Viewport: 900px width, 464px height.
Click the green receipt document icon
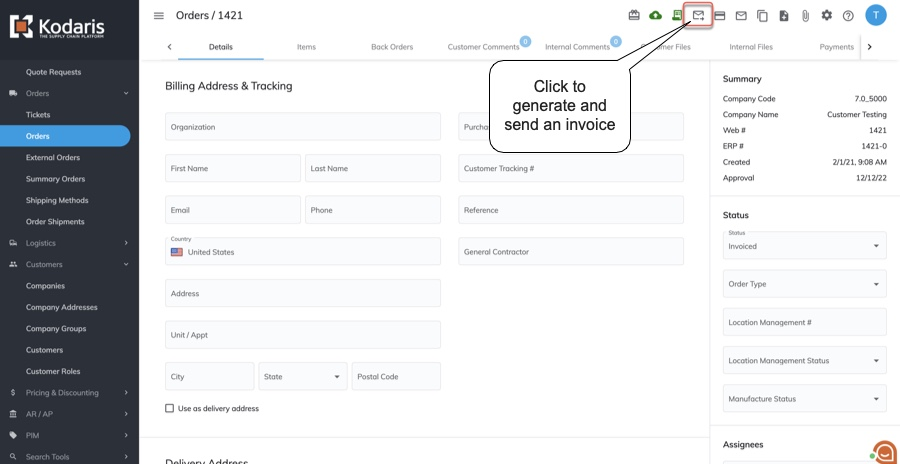click(x=677, y=16)
